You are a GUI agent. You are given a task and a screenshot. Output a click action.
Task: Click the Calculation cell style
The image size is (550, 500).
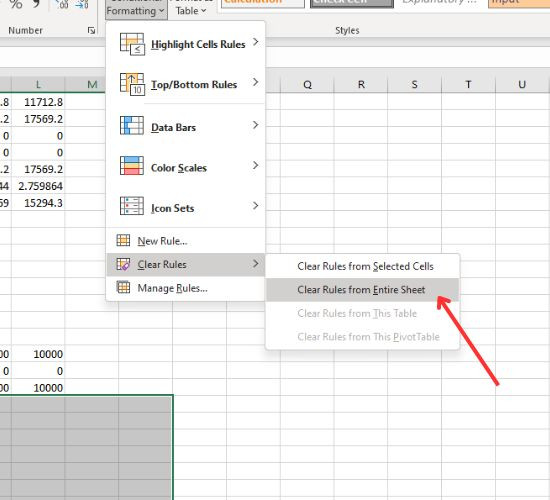click(263, 4)
